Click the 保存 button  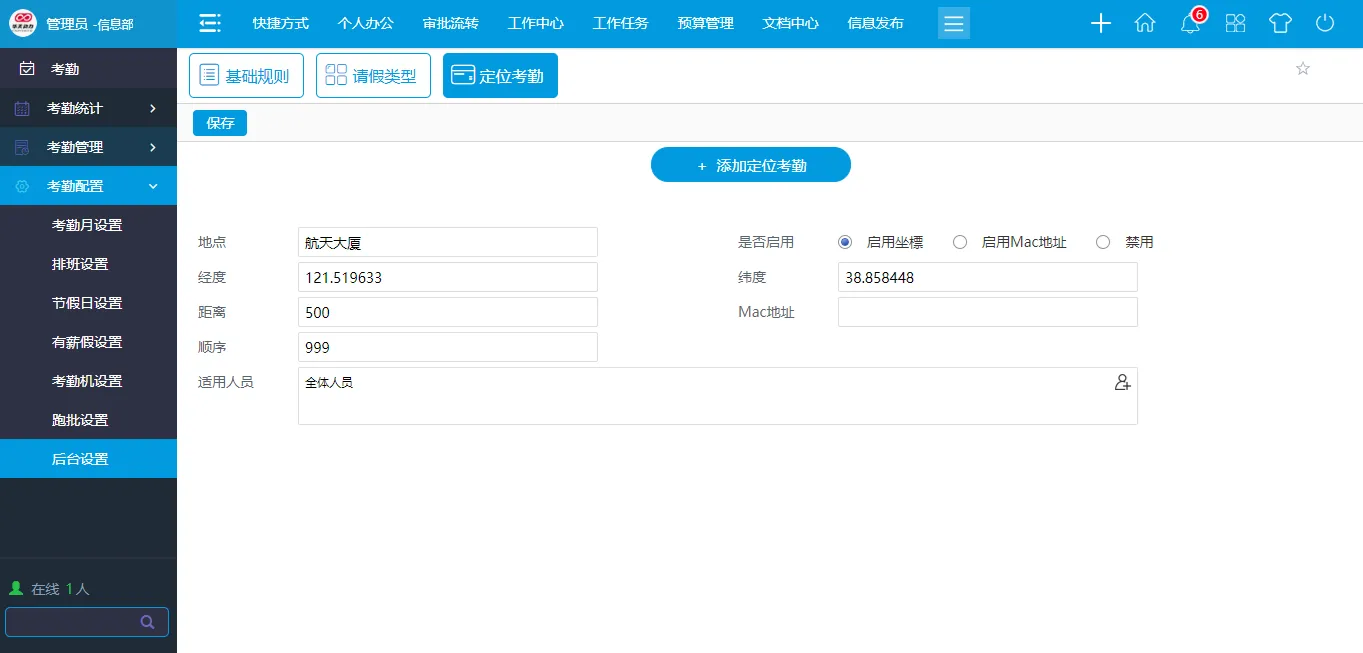[220, 123]
